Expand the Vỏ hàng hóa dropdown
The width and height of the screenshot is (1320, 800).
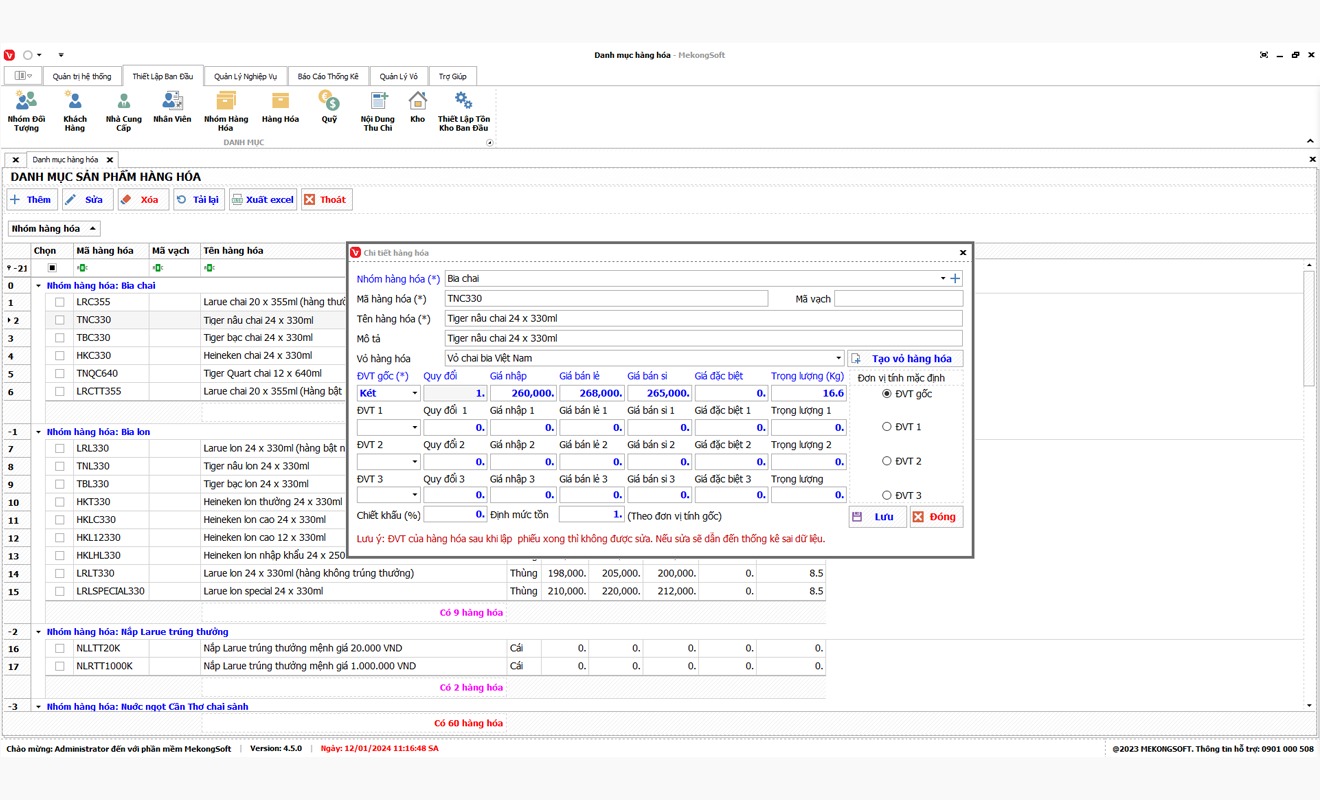[x=838, y=358]
